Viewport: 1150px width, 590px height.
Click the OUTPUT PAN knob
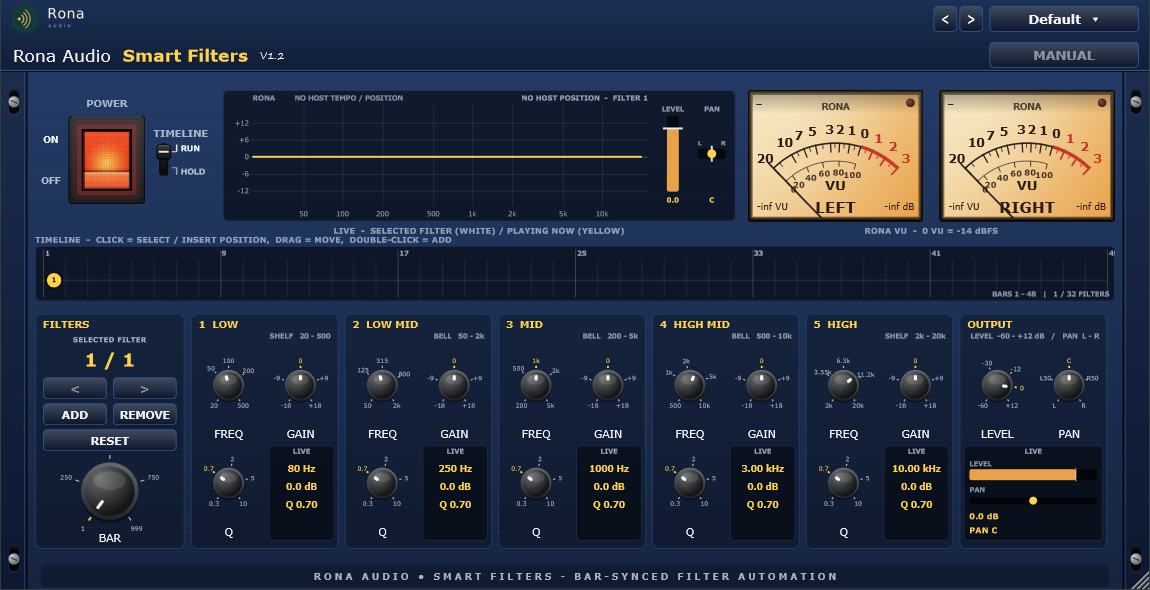1069,385
